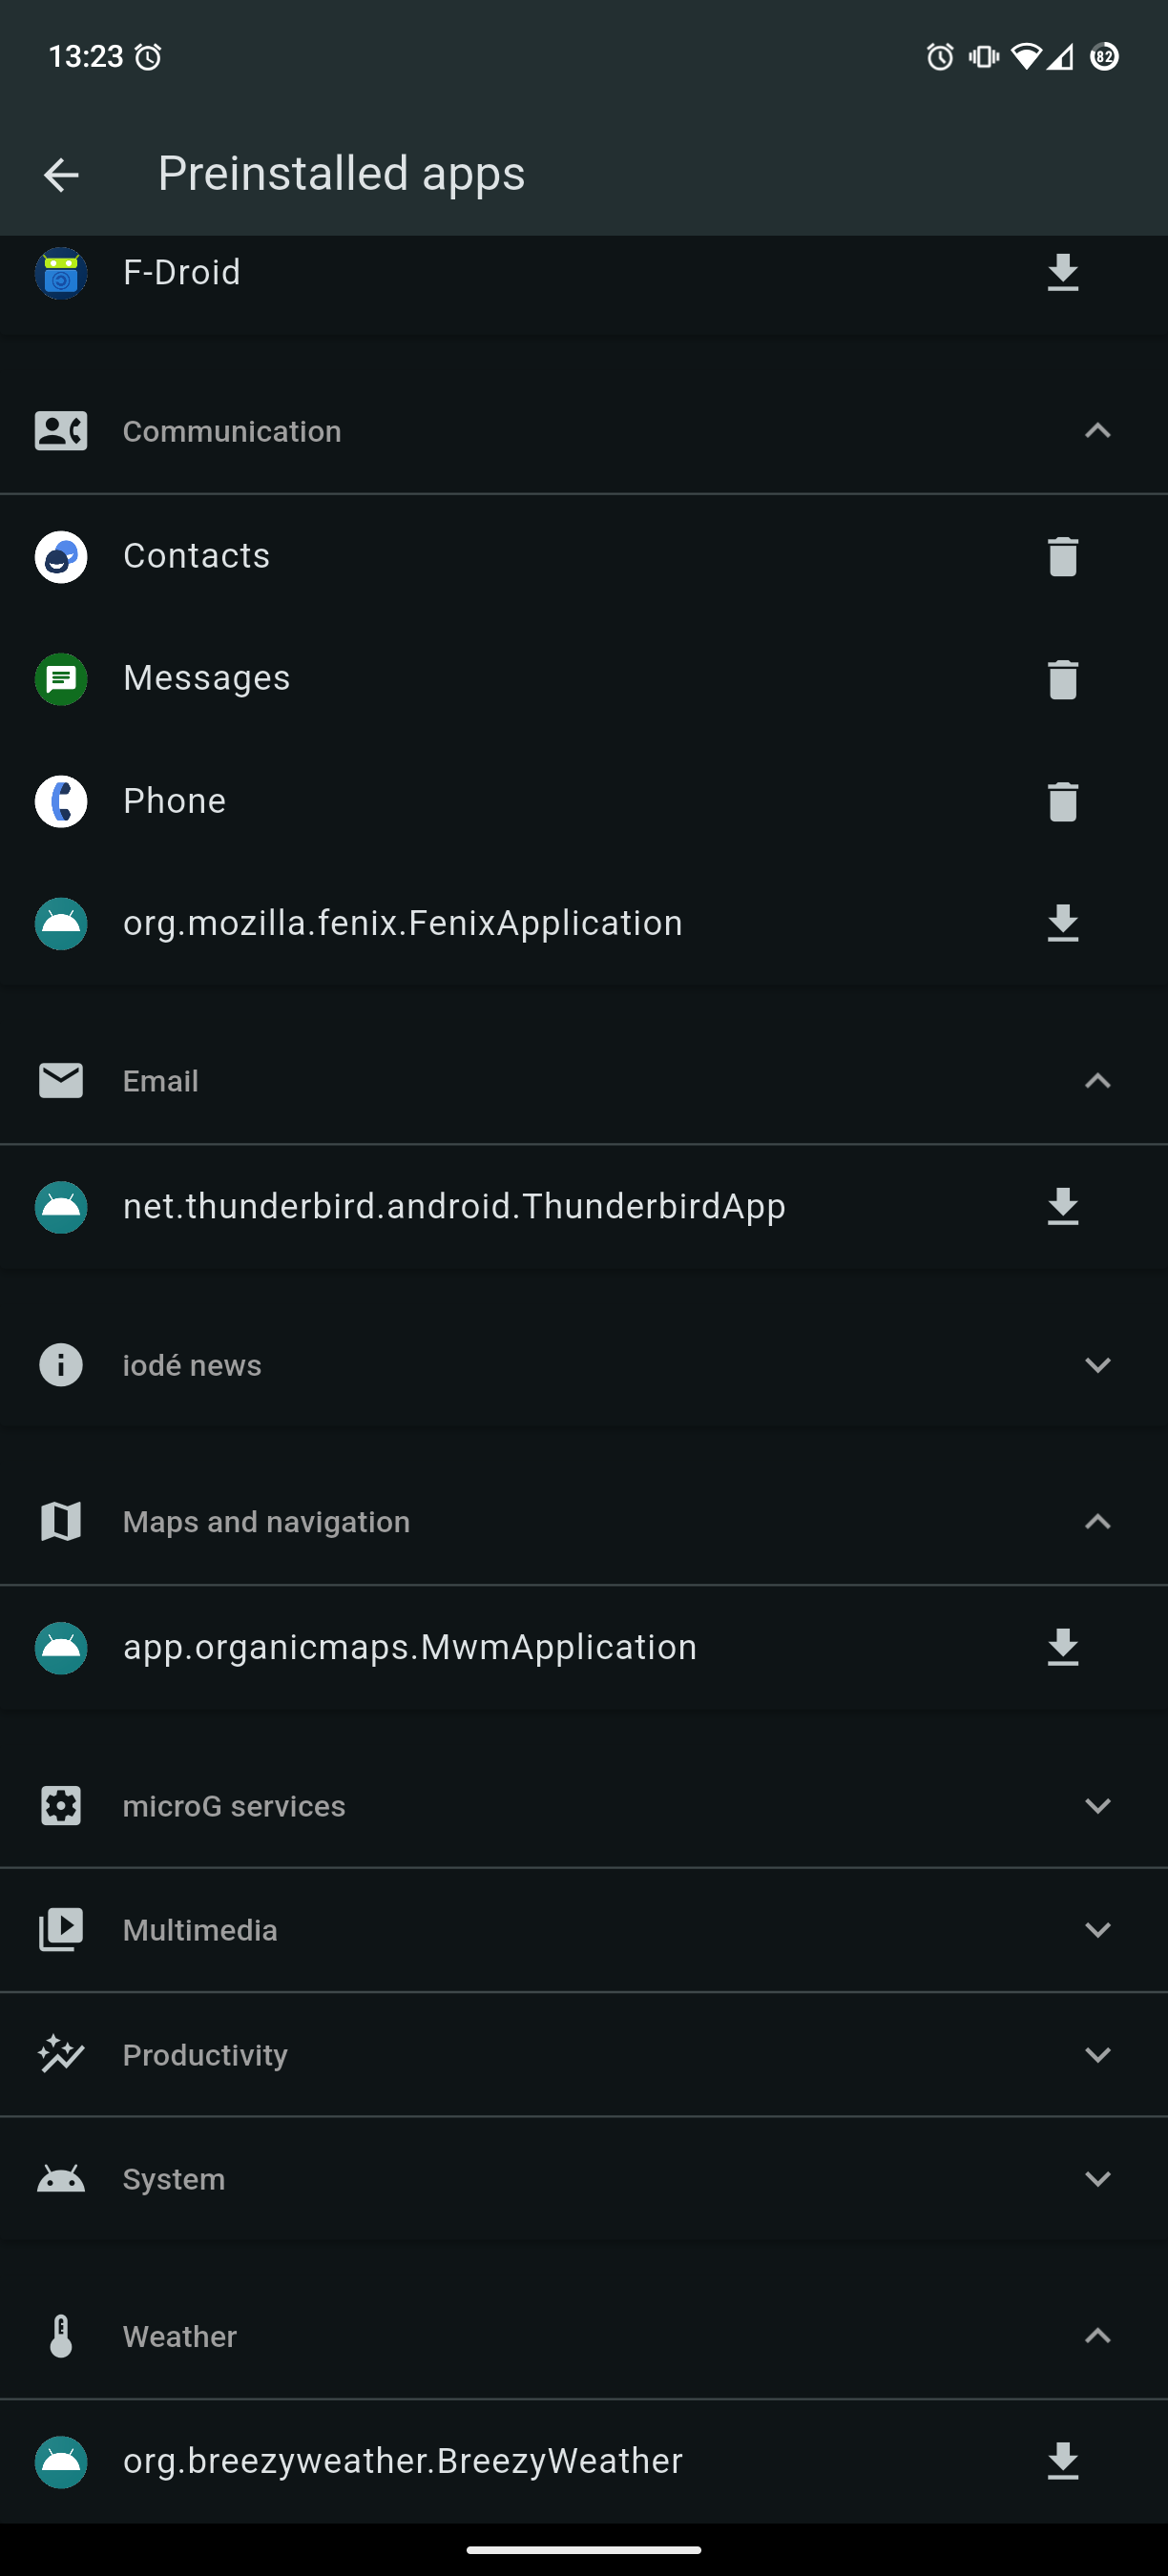
Task: Delete the Phone app via trash icon
Action: click(x=1062, y=801)
